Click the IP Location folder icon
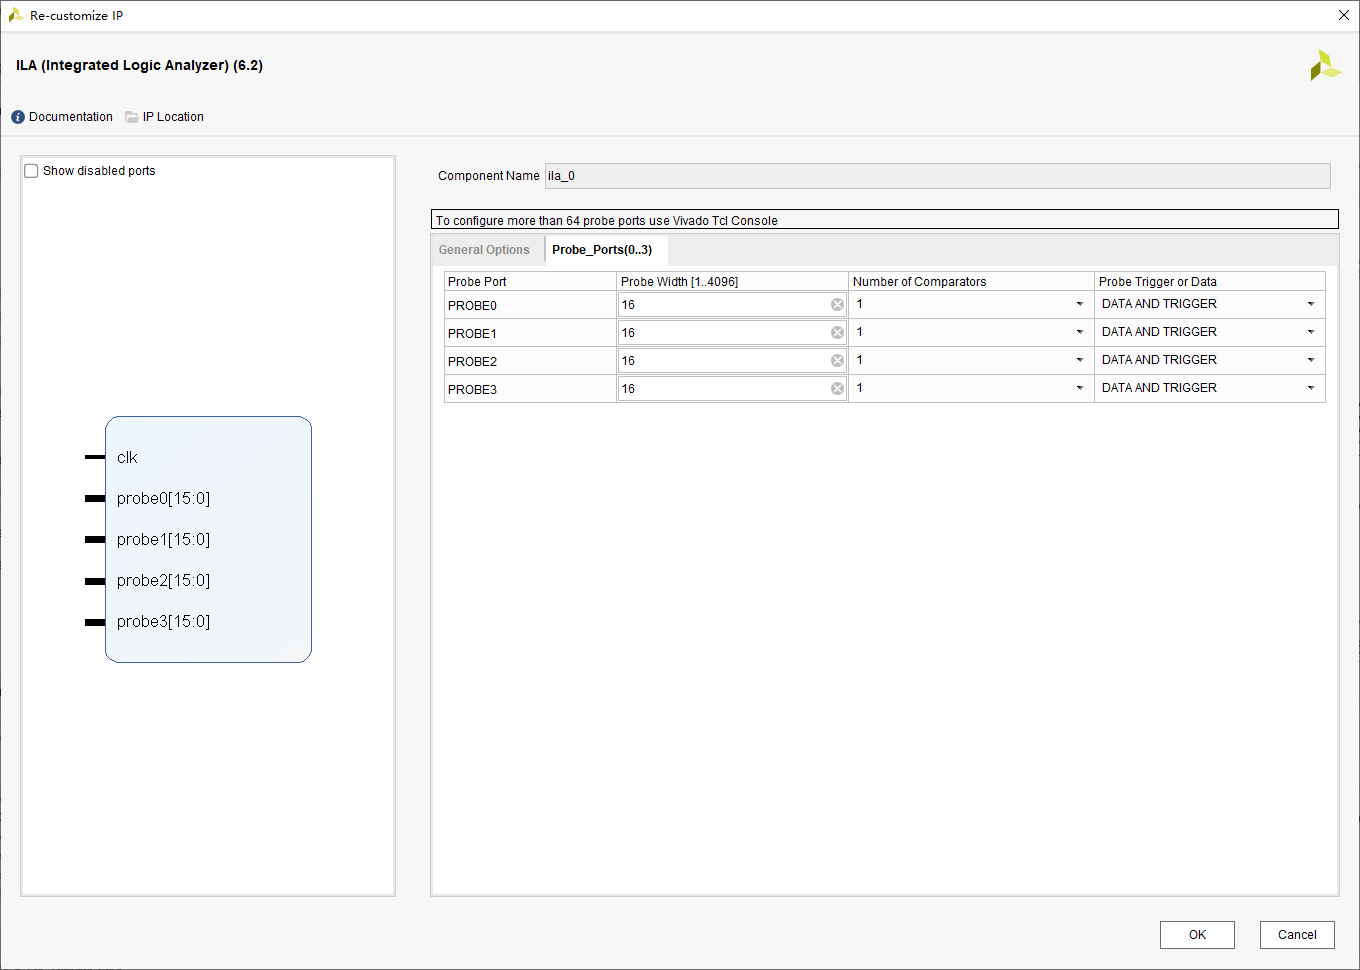 132,117
